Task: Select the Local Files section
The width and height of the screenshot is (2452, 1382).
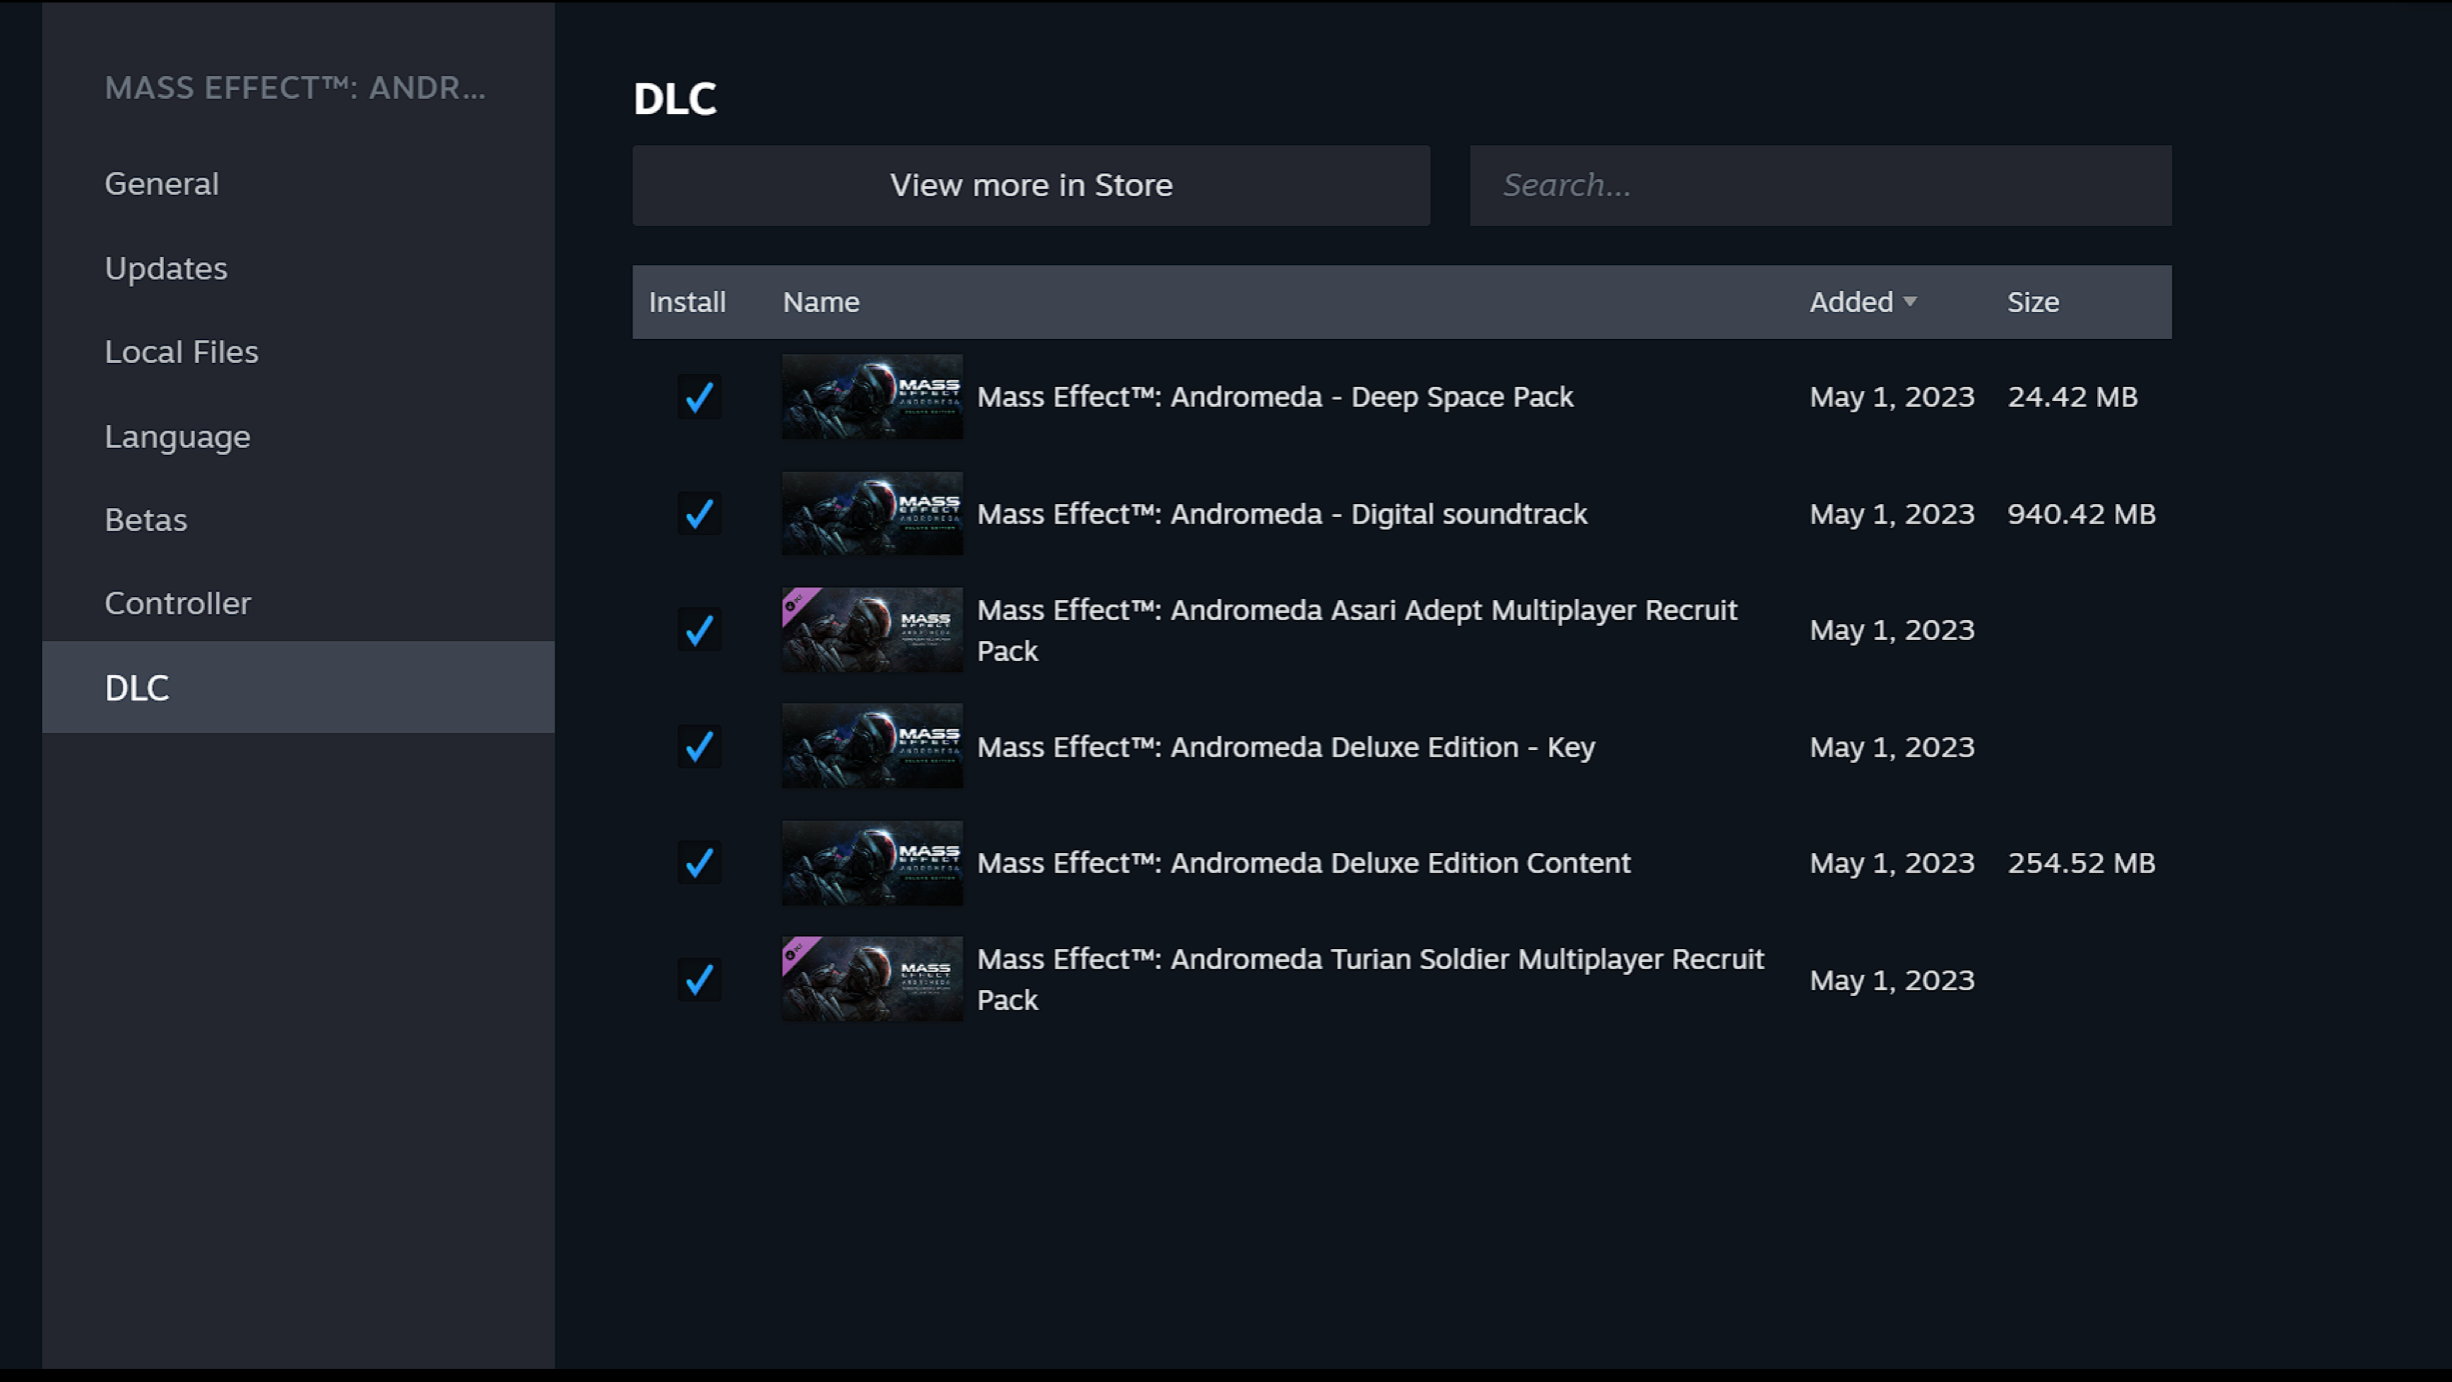Action: coord(182,351)
